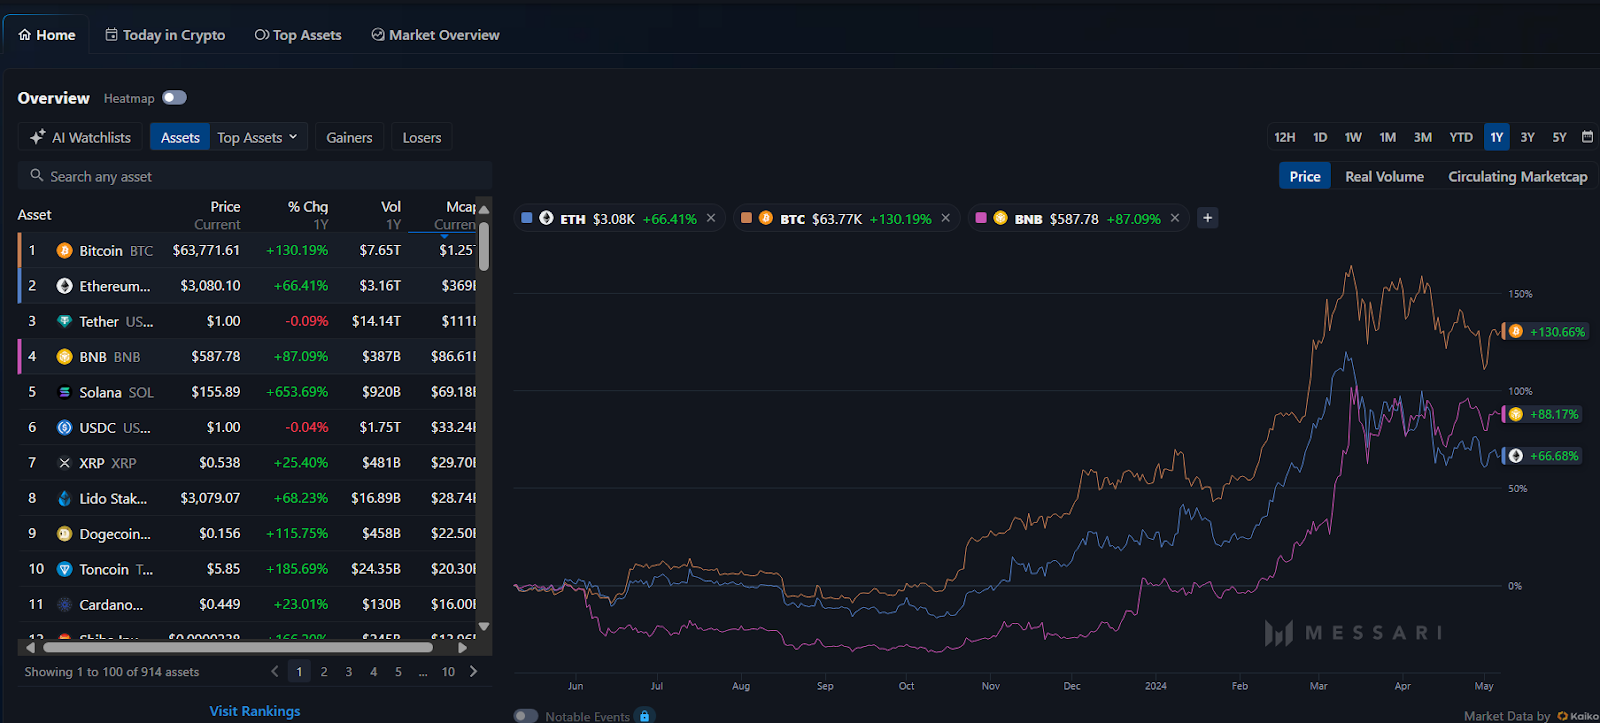Click the Bitcoin coin icon in table
Viewport: 1600px width, 723px height.
click(64, 251)
